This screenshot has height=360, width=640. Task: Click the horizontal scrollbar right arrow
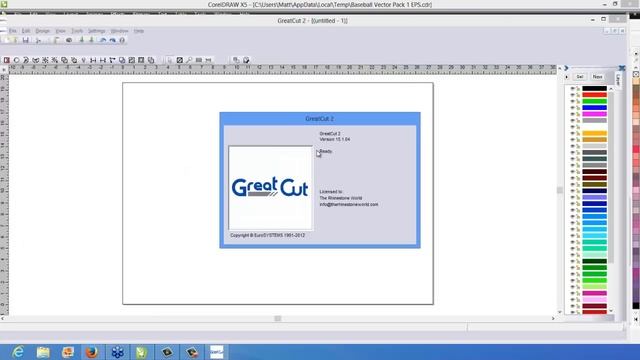[553, 318]
